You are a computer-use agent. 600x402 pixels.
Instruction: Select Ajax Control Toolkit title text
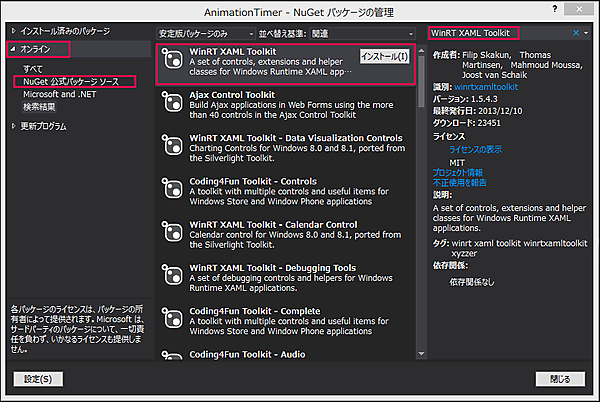(232, 94)
